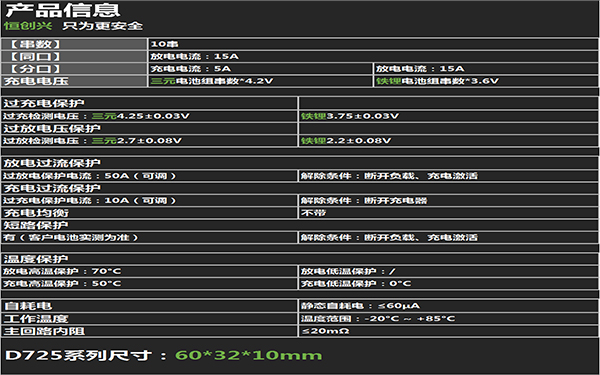Click the 【串数】 label cell

click(x=74, y=44)
